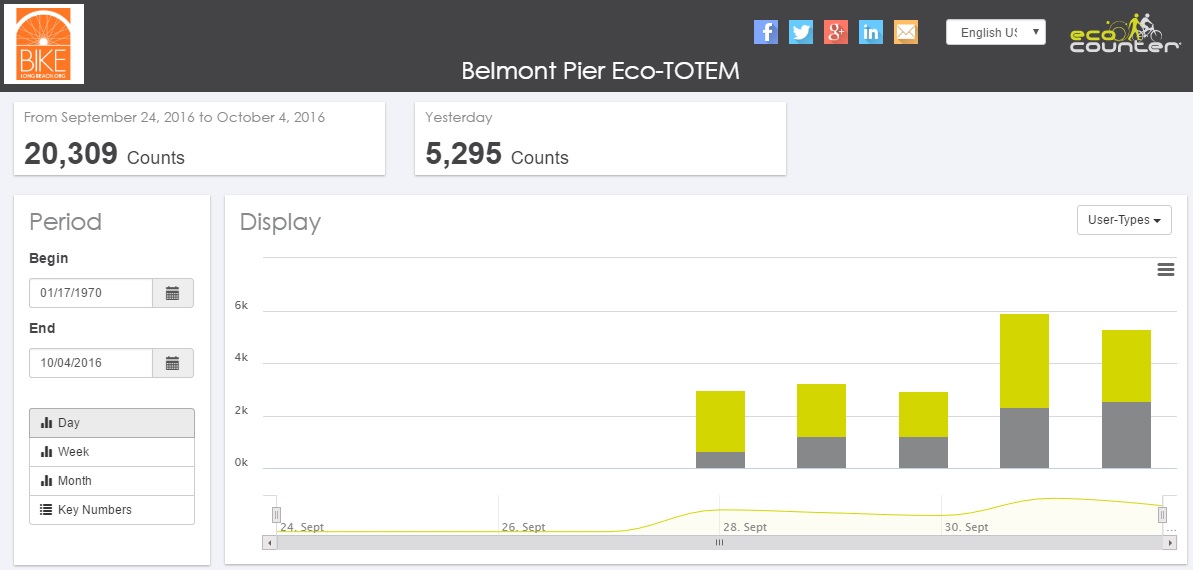Viewport: 1193px width, 570px height.
Task: Share the page on Facebook
Action: (x=766, y=32)
